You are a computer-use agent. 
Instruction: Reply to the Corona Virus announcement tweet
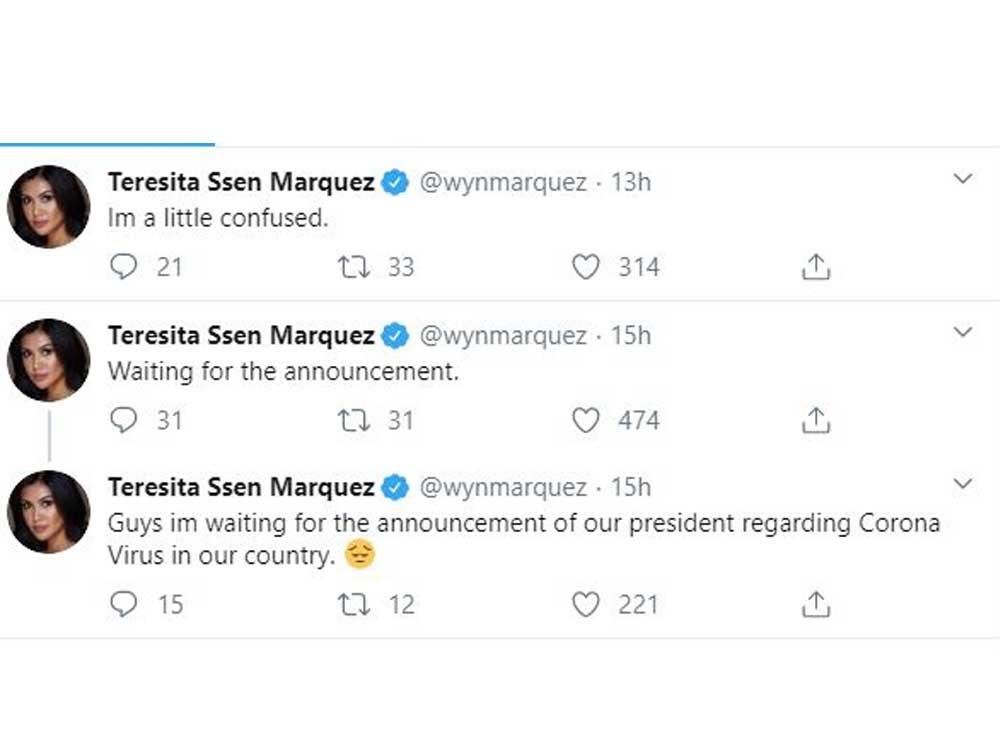coord(122,604)
